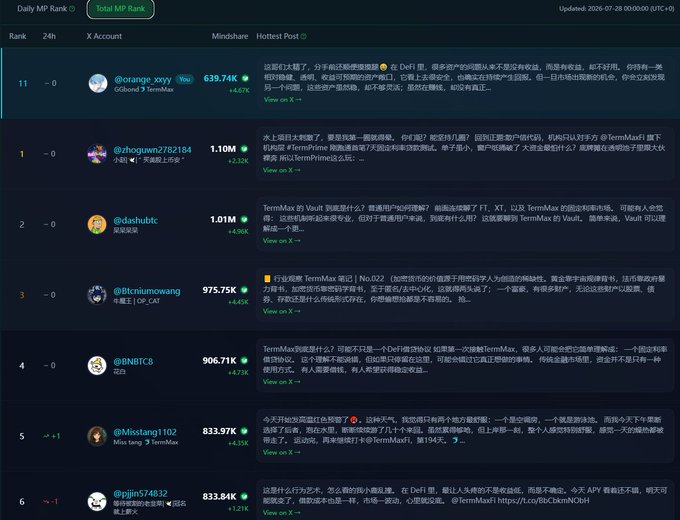This screenshot has width=680, height=520.
Task: Open View on X for @Btcniumowang post
Action: click(282, 311)
